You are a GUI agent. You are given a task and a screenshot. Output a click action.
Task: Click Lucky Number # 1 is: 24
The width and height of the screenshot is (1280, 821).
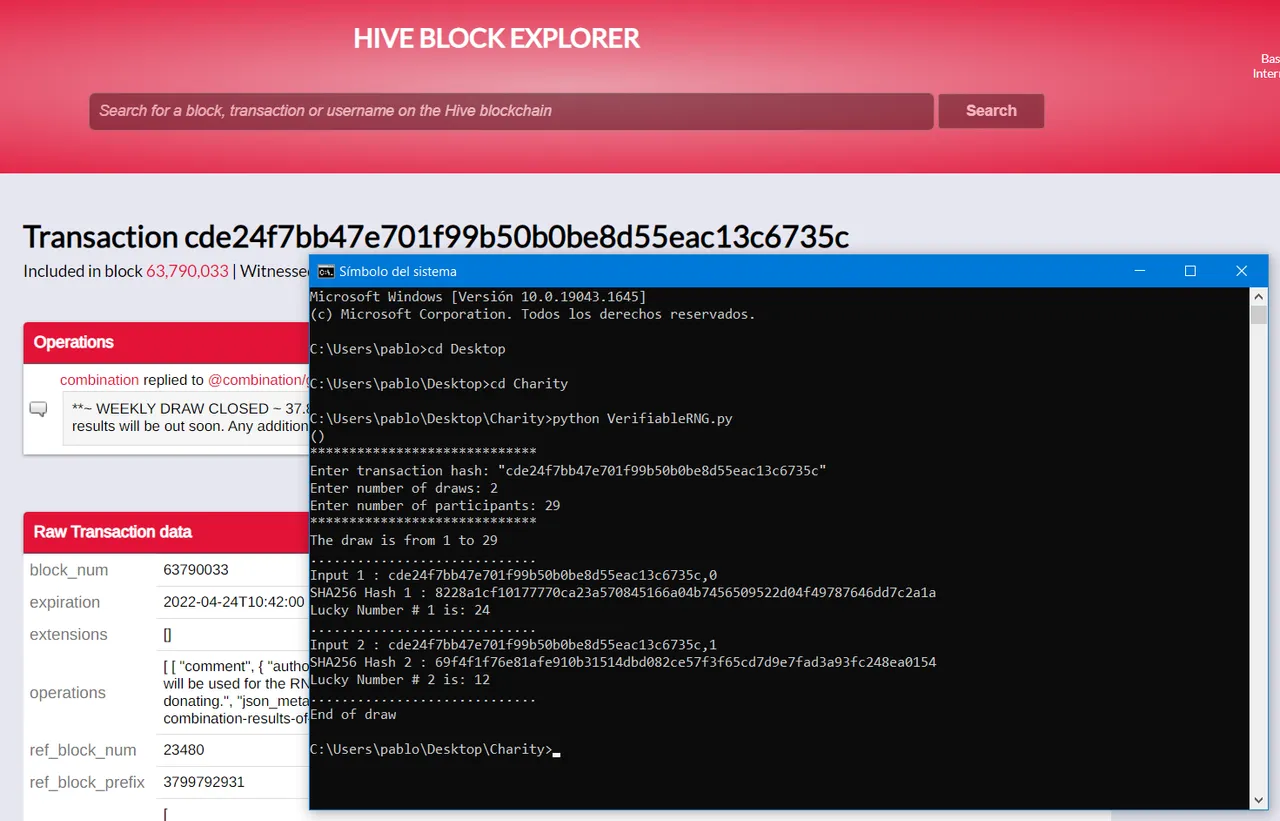[400, 610]
